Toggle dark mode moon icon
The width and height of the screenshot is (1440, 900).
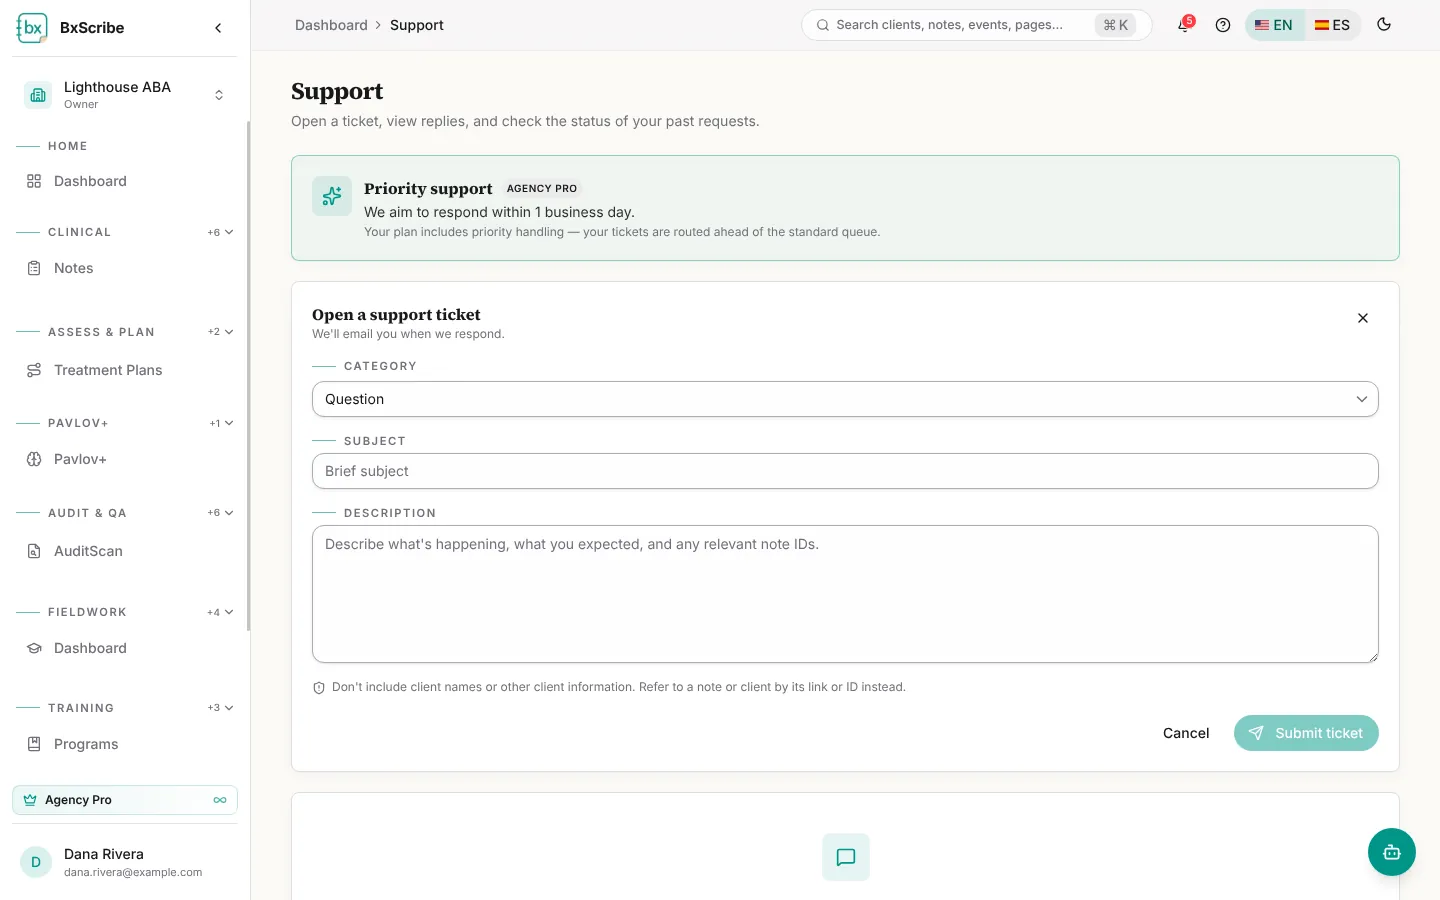click(1384, 25)
